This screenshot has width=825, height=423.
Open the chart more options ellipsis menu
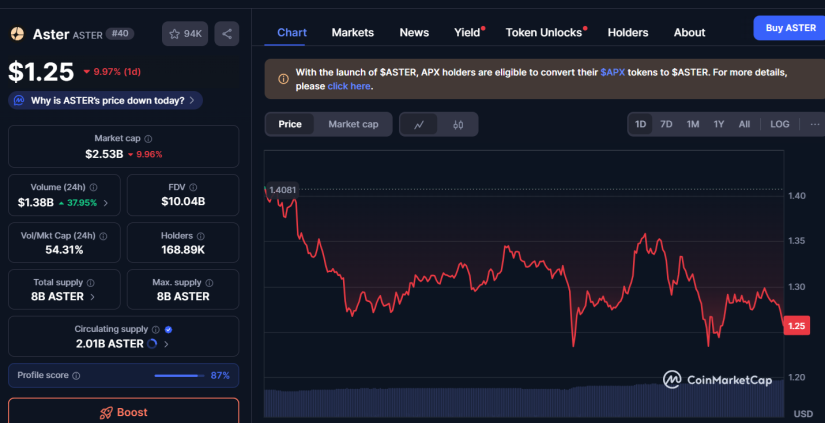pos(813,125)
